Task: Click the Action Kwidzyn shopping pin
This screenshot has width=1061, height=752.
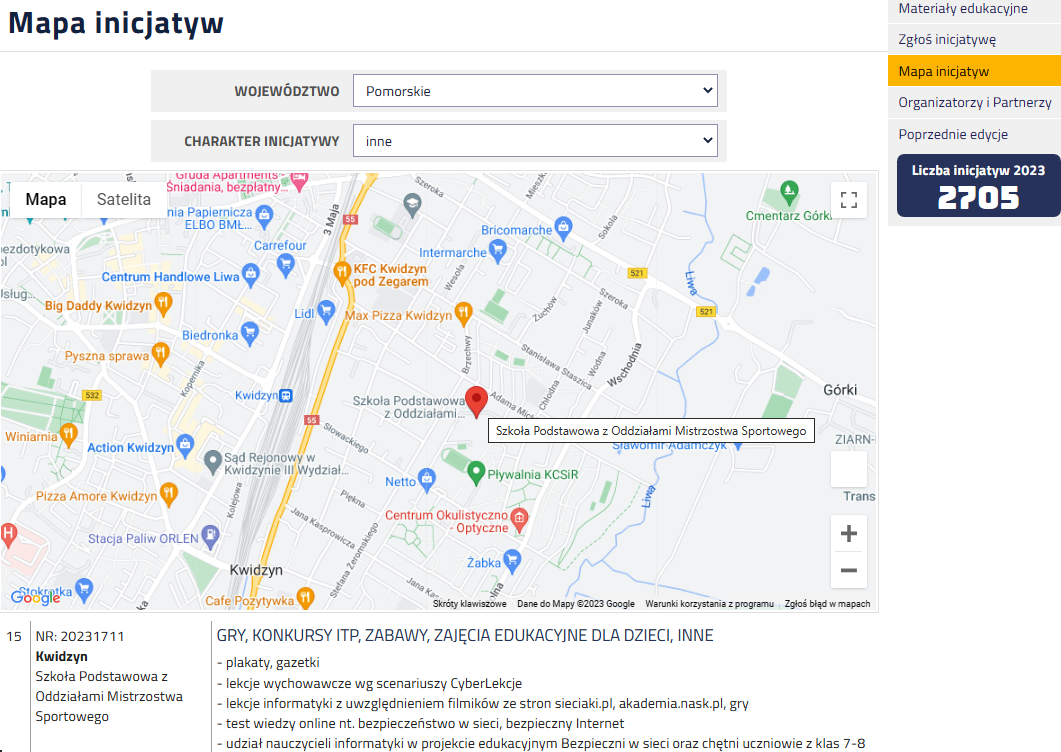Action: click(x=185, y=446)
